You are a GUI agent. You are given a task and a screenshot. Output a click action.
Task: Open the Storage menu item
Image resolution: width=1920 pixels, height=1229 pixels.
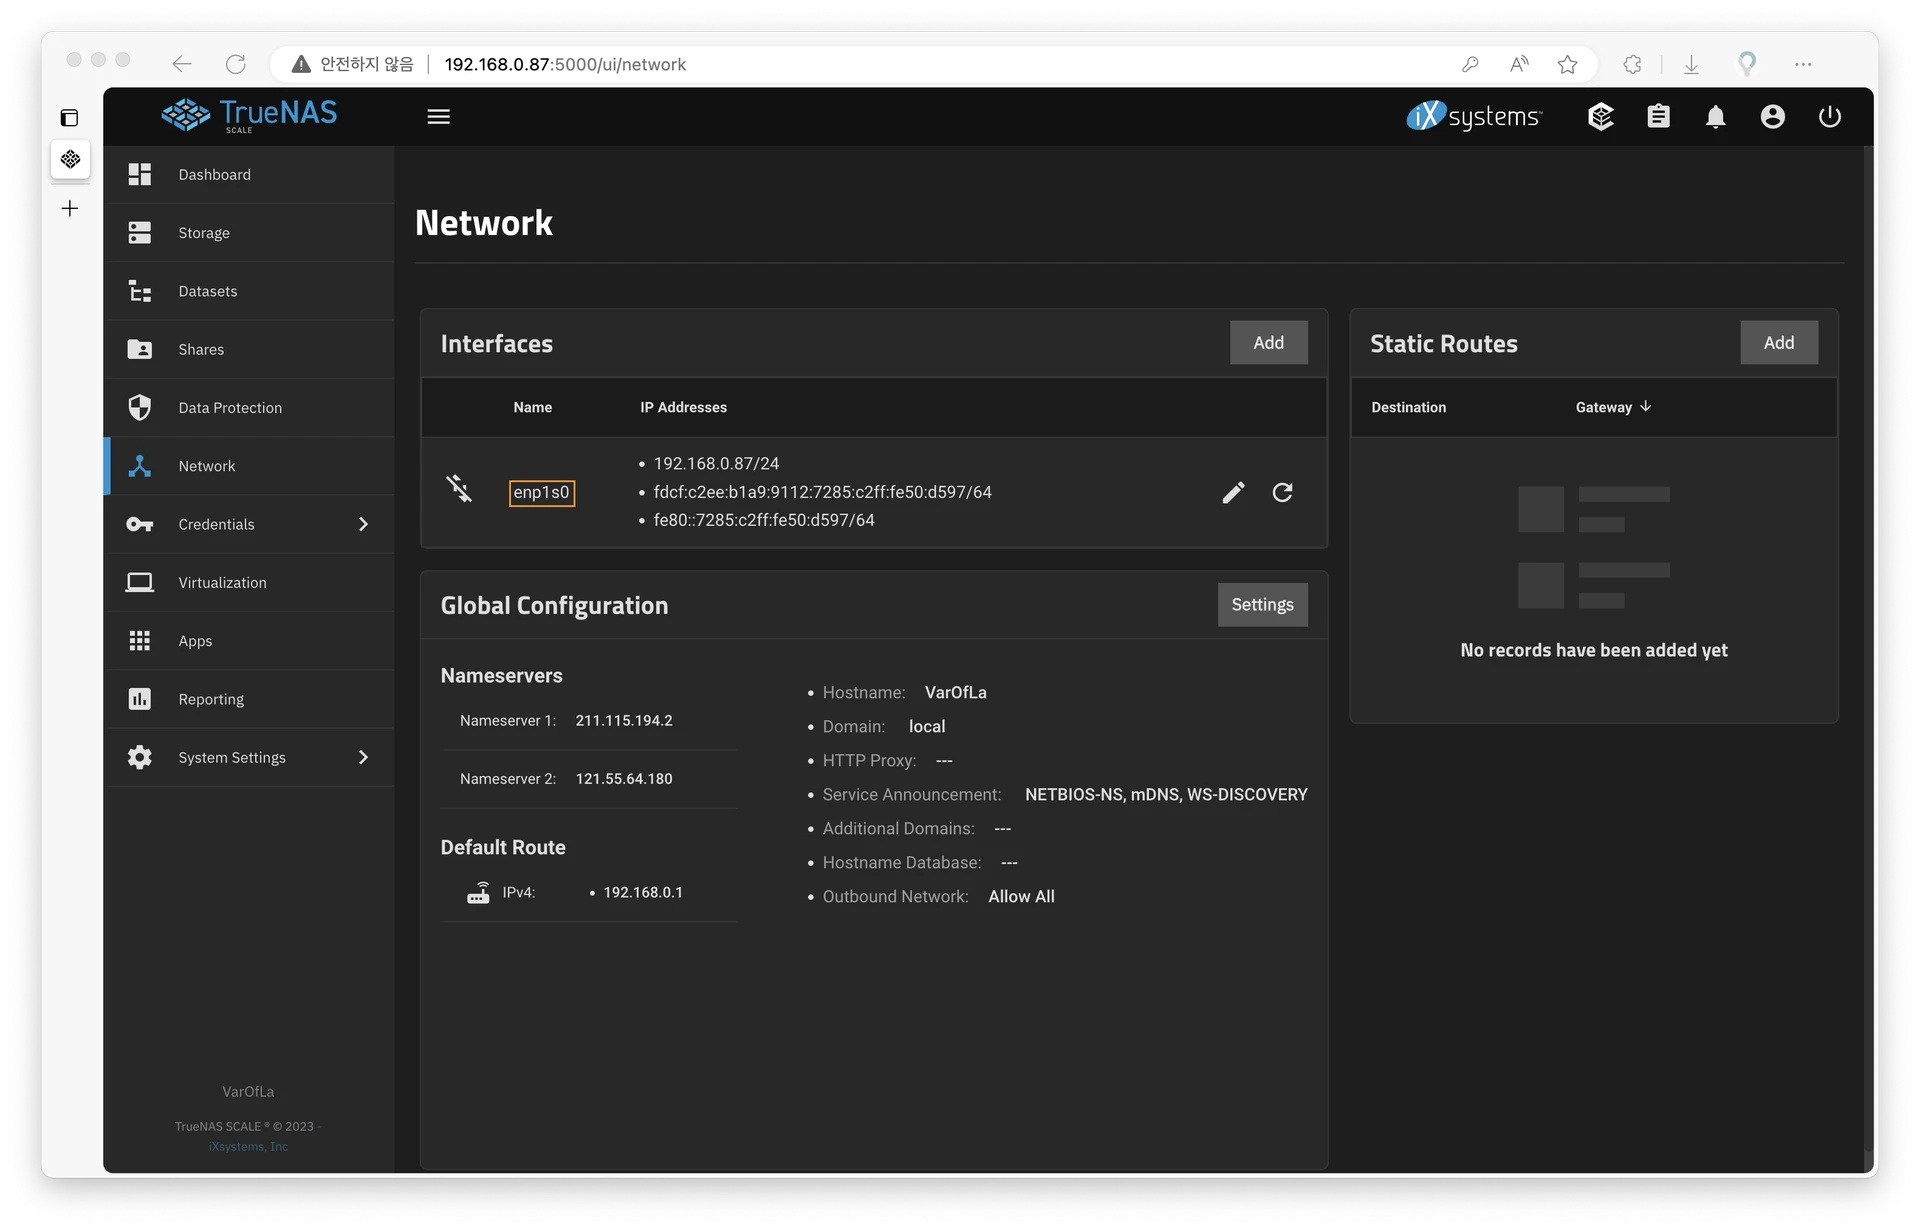204,233
